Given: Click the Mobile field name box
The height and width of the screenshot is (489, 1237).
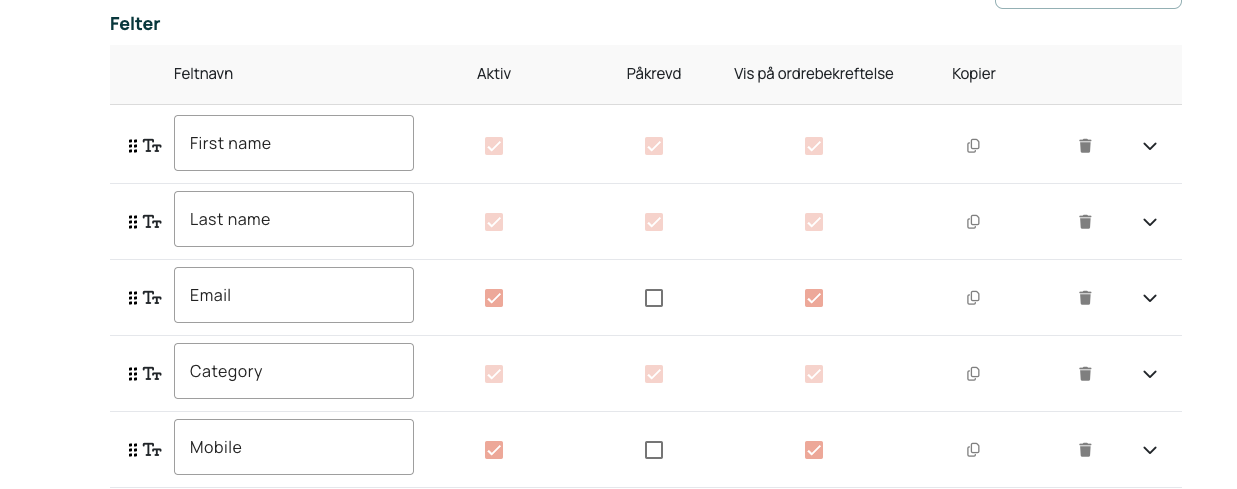Looking at the screenshot, I should pyautogui.click(x=294, y=447).
